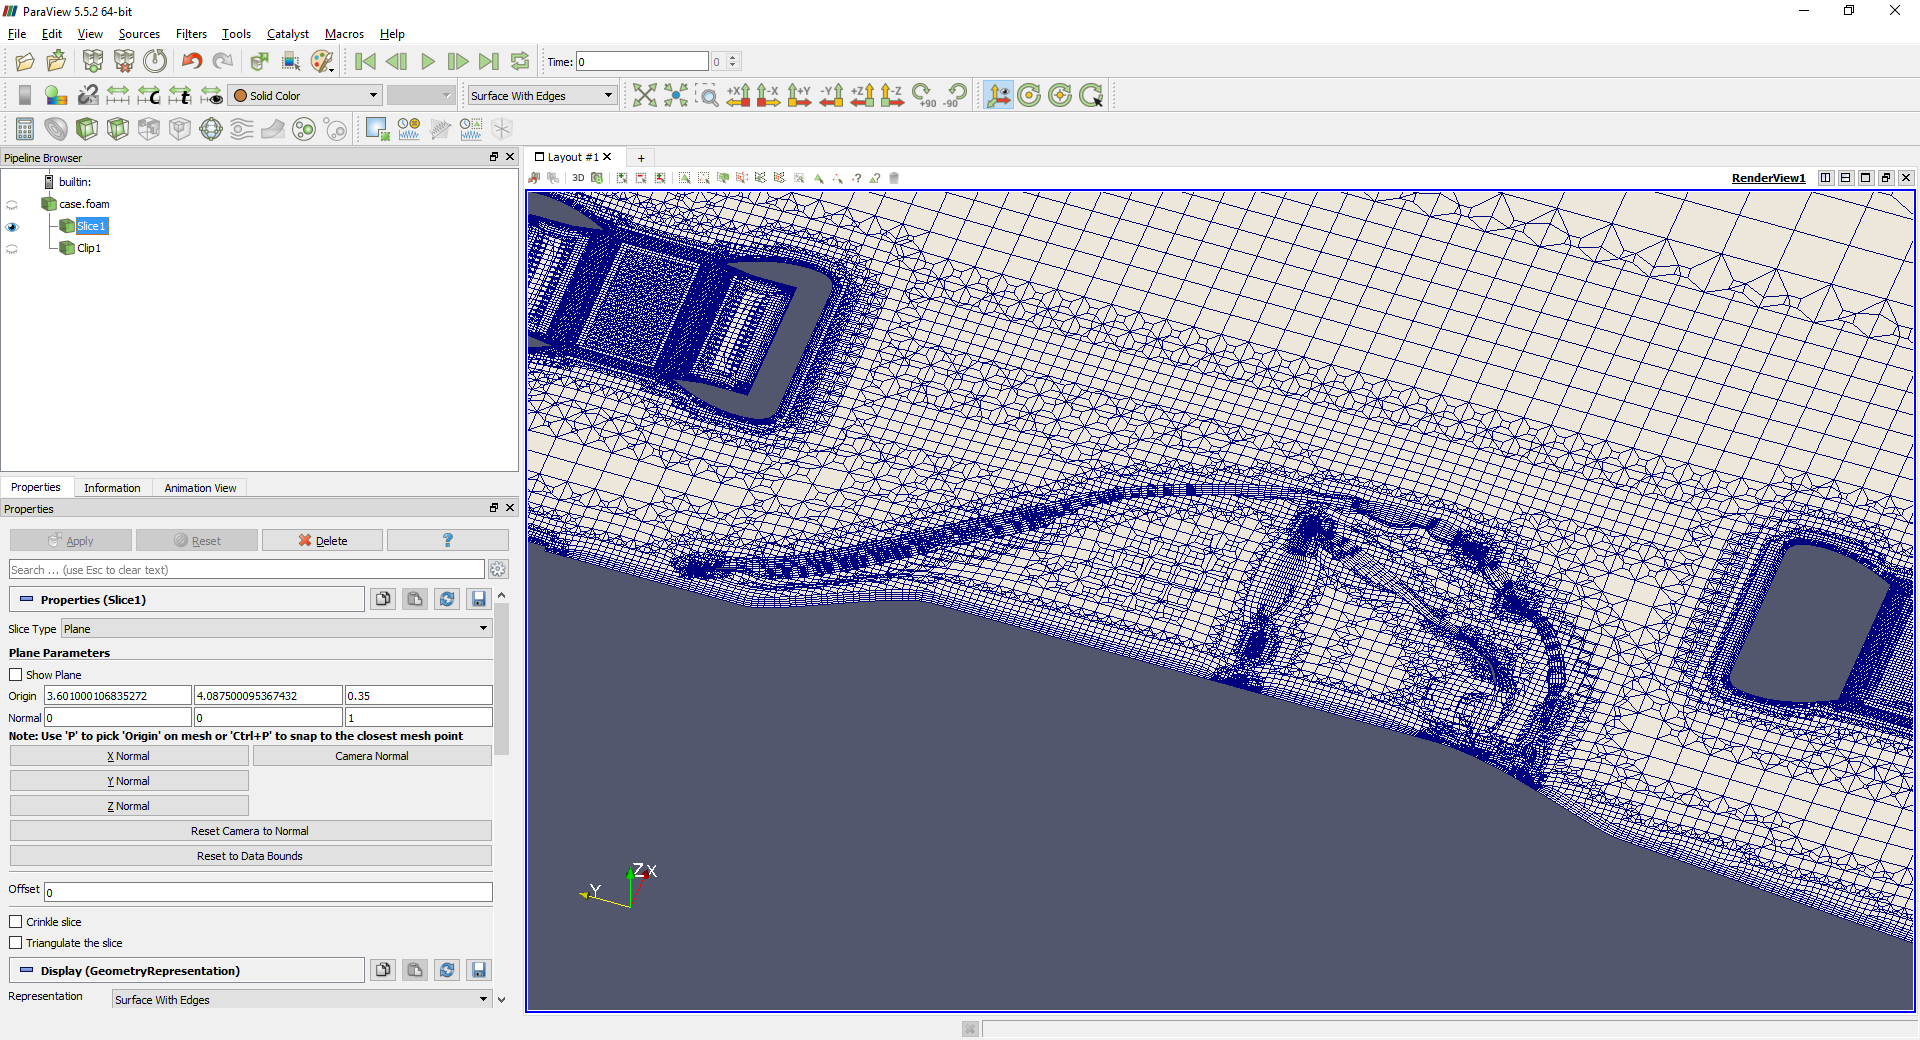Click Rescale to Data Range icon
Image resolution: width=1920 pixels, height=1040 pixels.
118,96
